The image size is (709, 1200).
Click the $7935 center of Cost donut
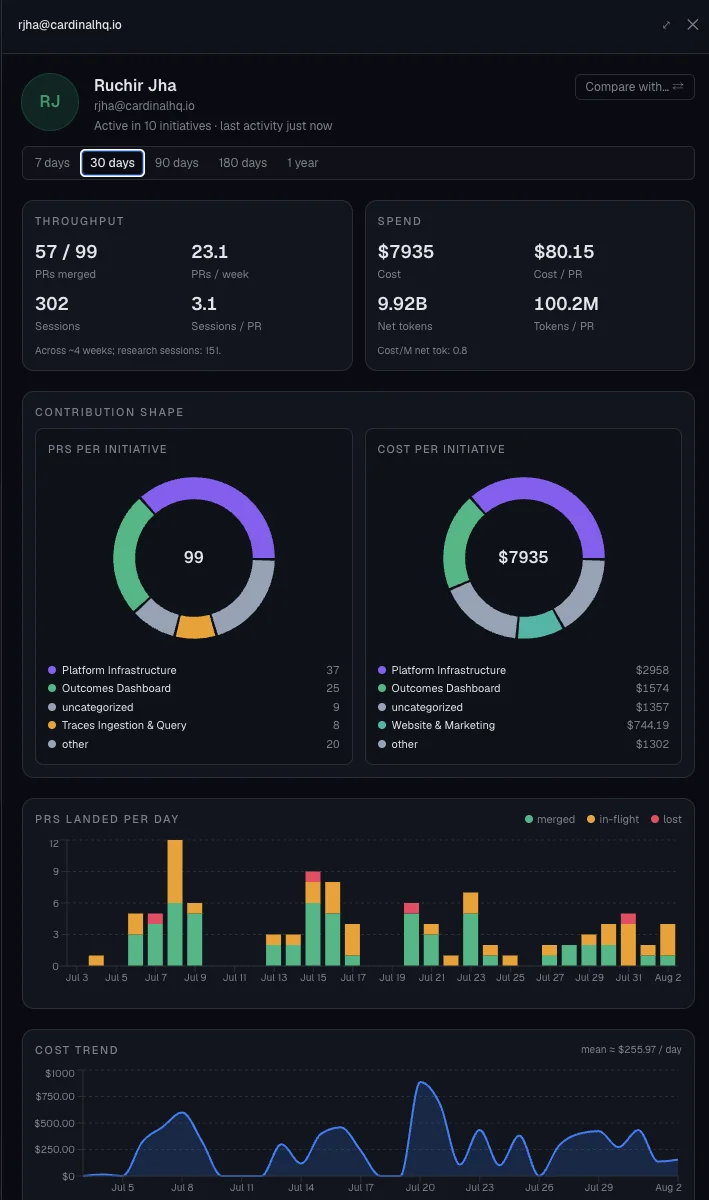tap(524, 557)
